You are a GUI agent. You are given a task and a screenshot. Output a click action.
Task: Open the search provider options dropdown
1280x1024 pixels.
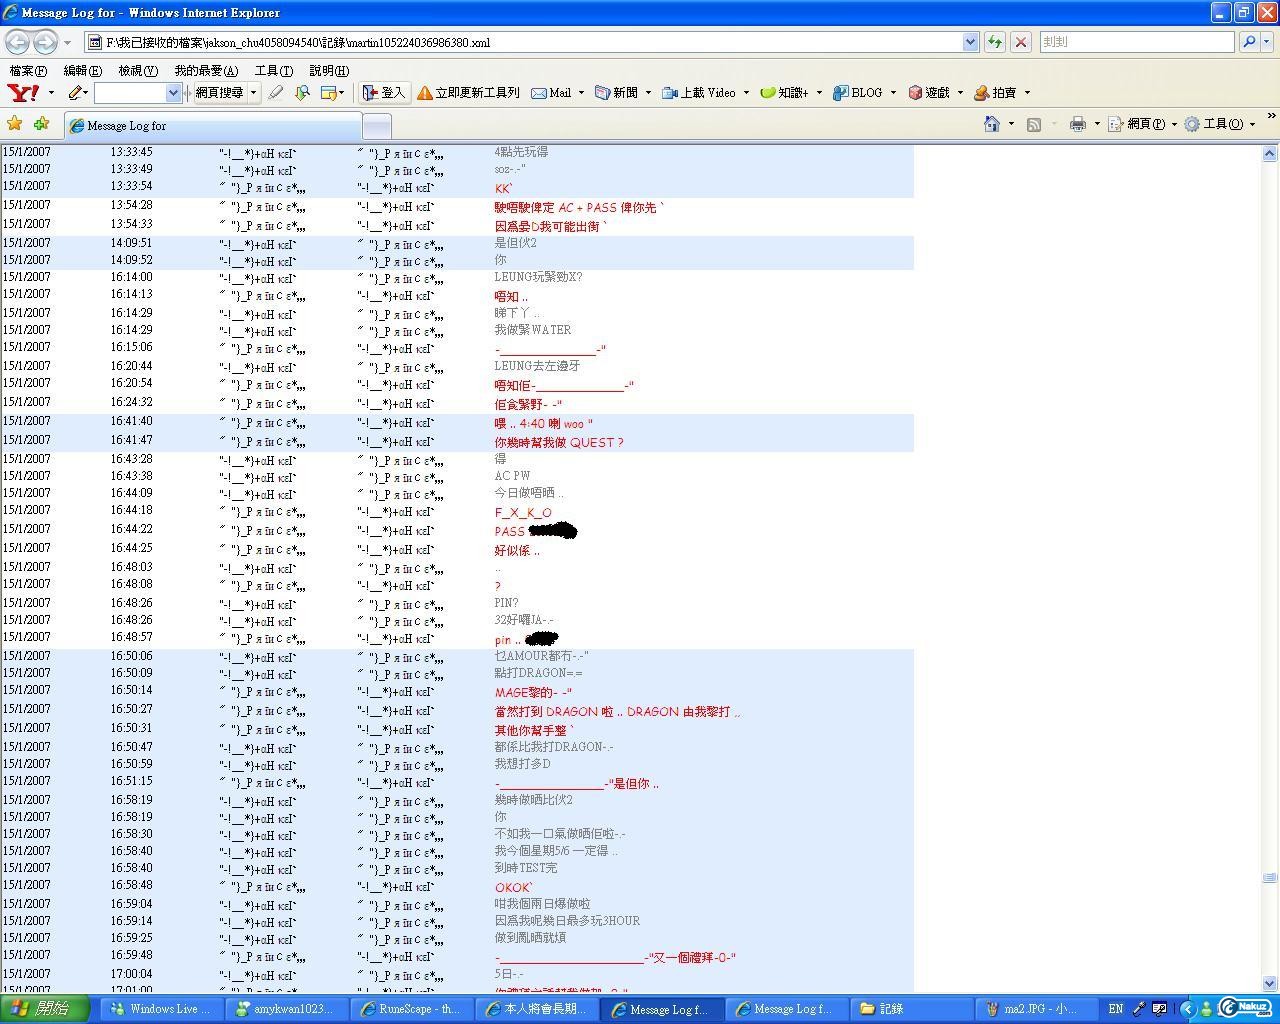[1267, 42]
